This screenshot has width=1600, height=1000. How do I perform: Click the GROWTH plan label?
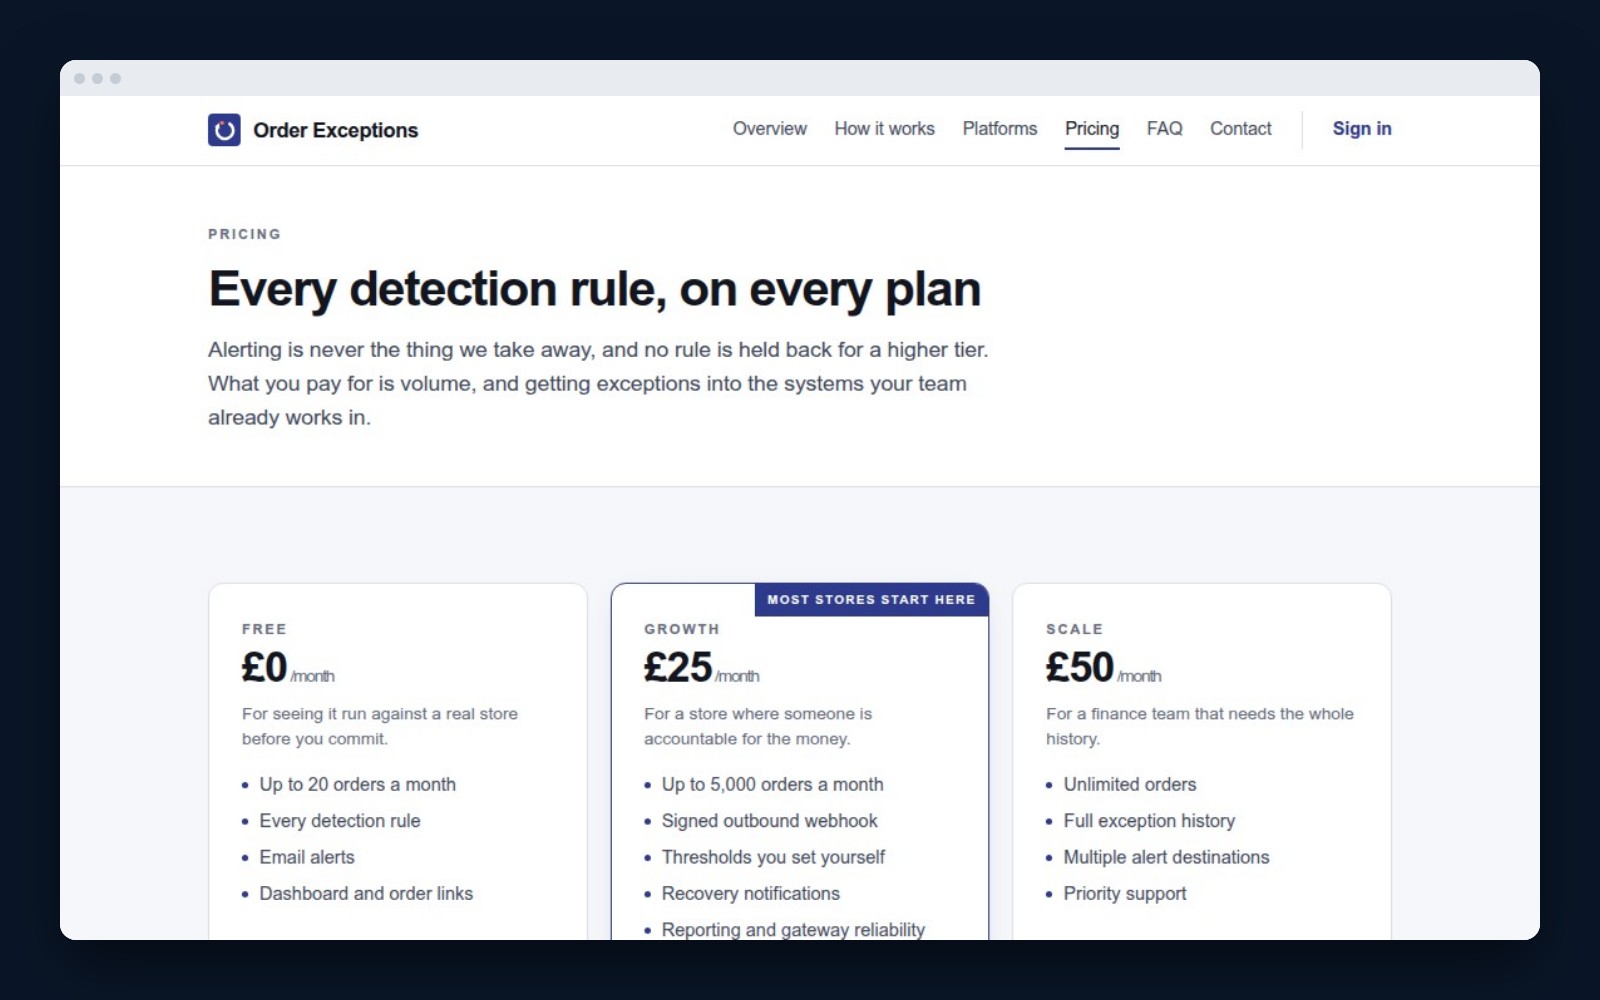(x=681, y=629)
